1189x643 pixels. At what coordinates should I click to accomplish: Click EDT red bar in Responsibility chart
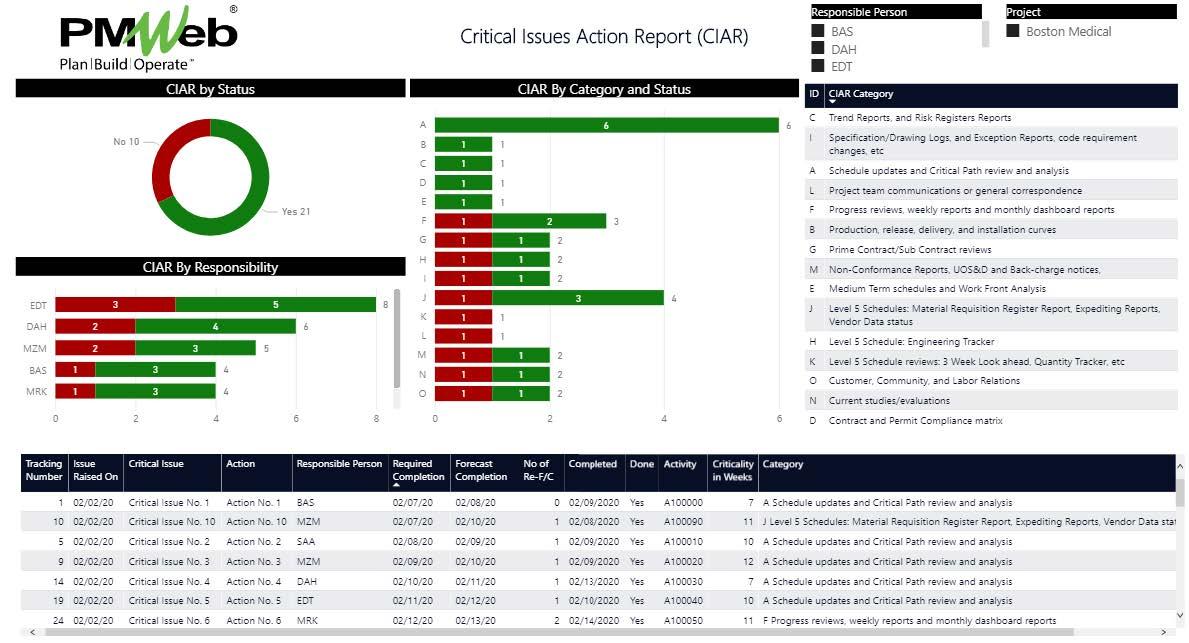115,304
